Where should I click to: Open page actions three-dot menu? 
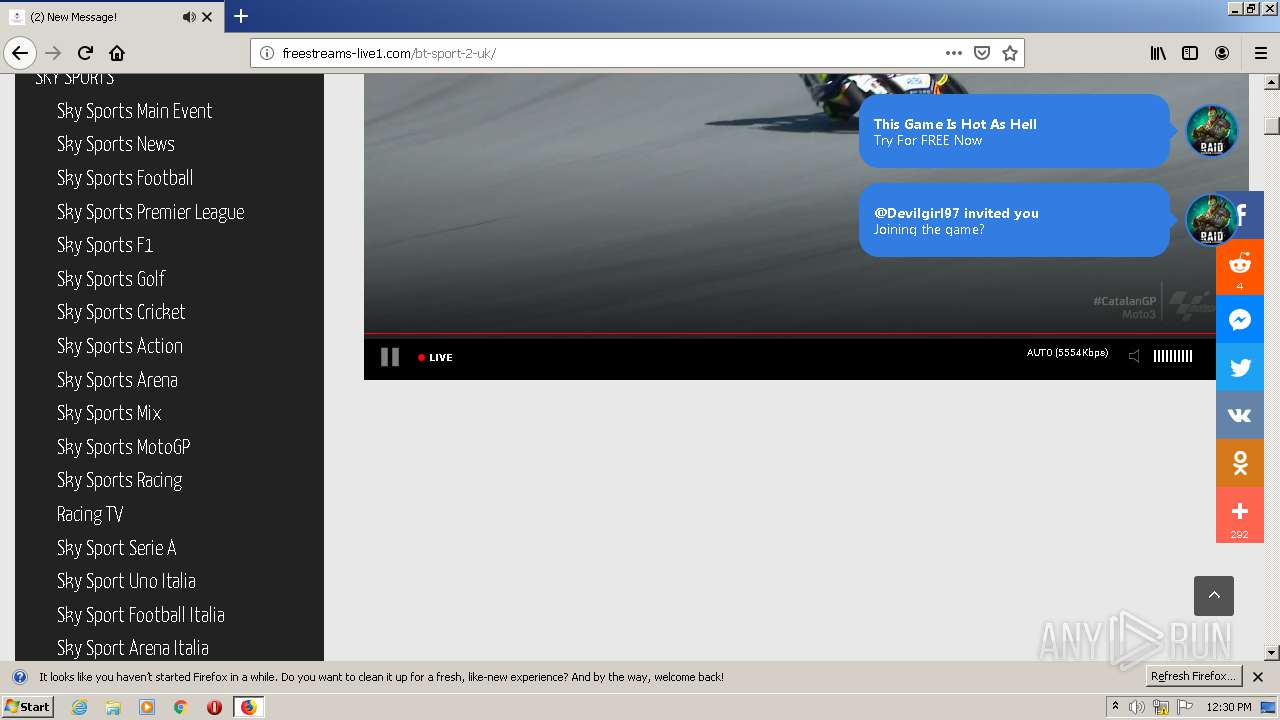[x=954, y=53]
